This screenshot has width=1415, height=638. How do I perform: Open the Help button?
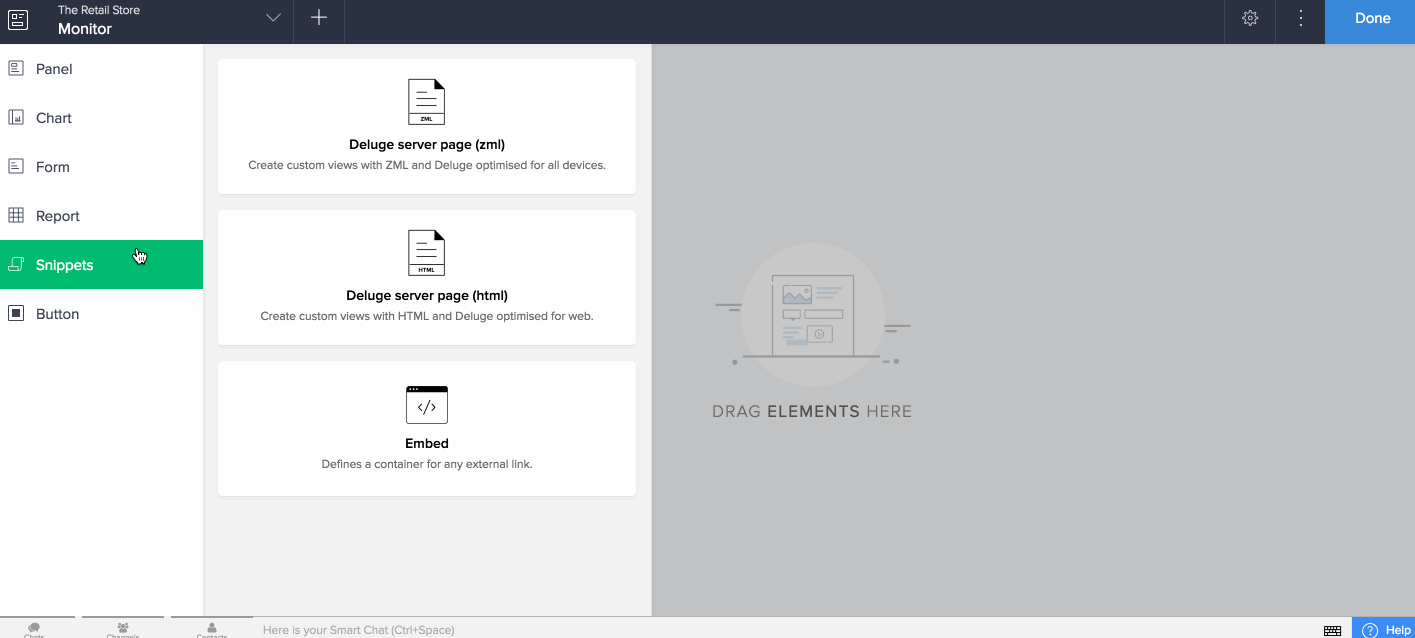[x=1385, y=630]
